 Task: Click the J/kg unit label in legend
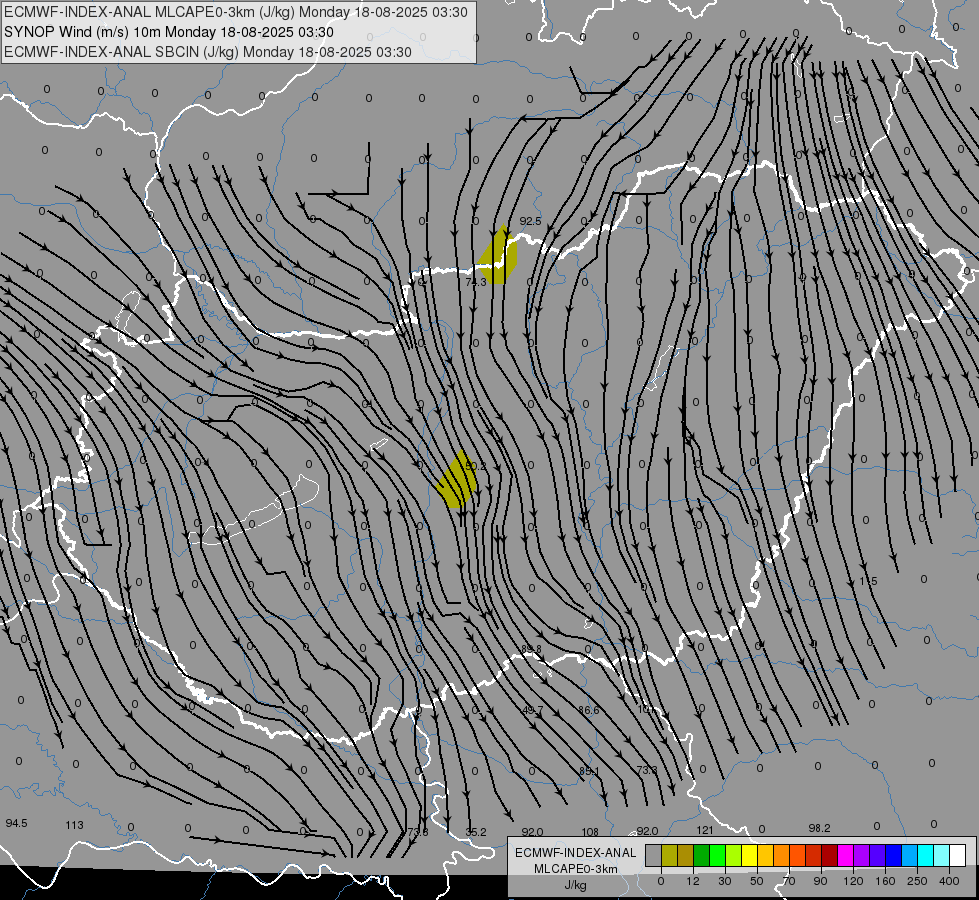(x=576, y=885)
